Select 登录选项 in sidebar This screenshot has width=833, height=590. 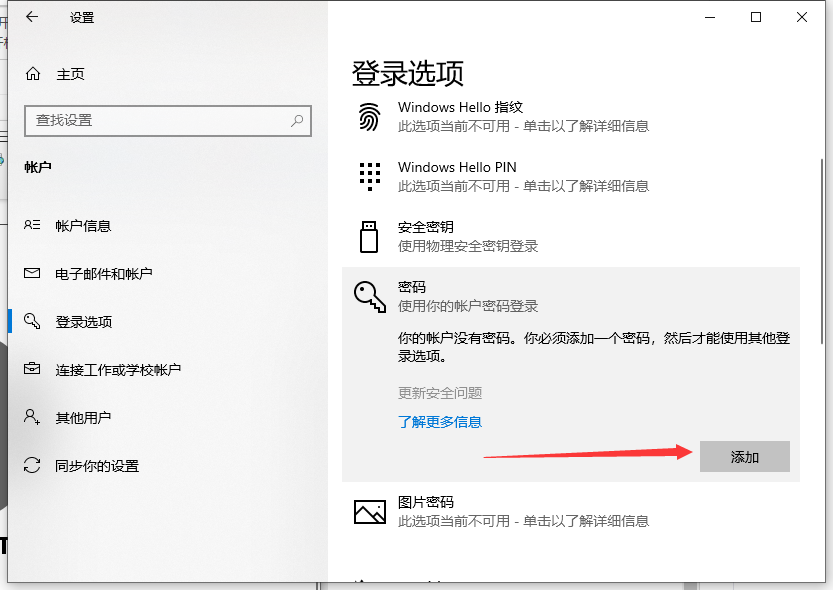coord(83,322)
